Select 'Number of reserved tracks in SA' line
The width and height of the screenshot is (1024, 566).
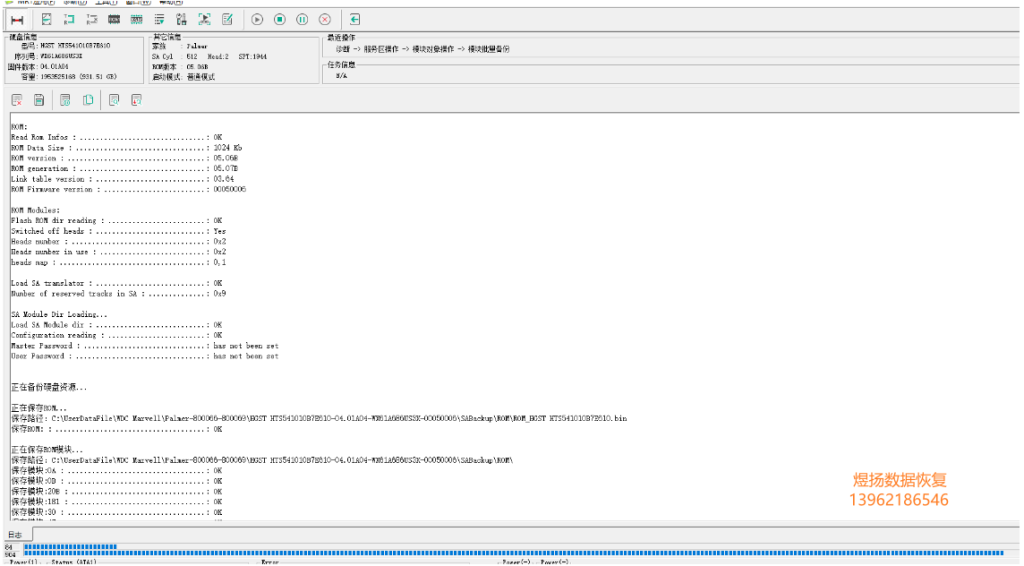tap(118, 294)
